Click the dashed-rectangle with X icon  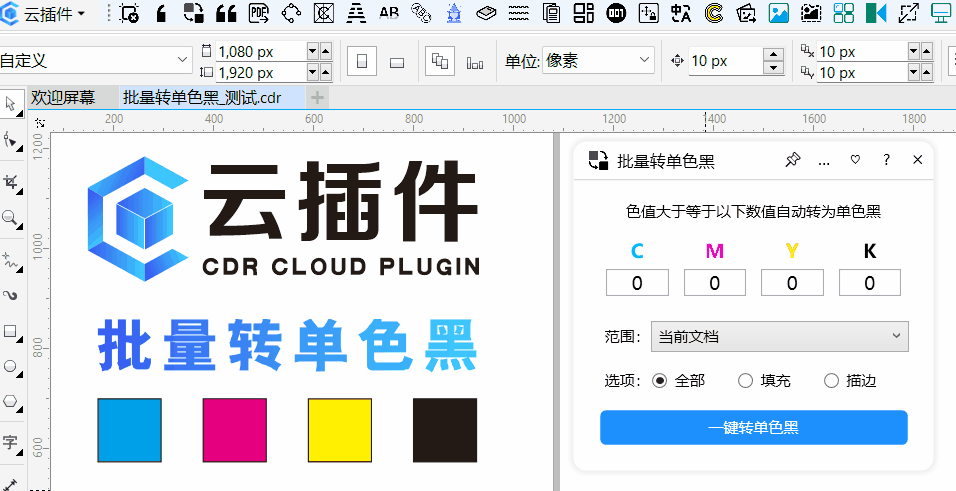click(129, 13)
